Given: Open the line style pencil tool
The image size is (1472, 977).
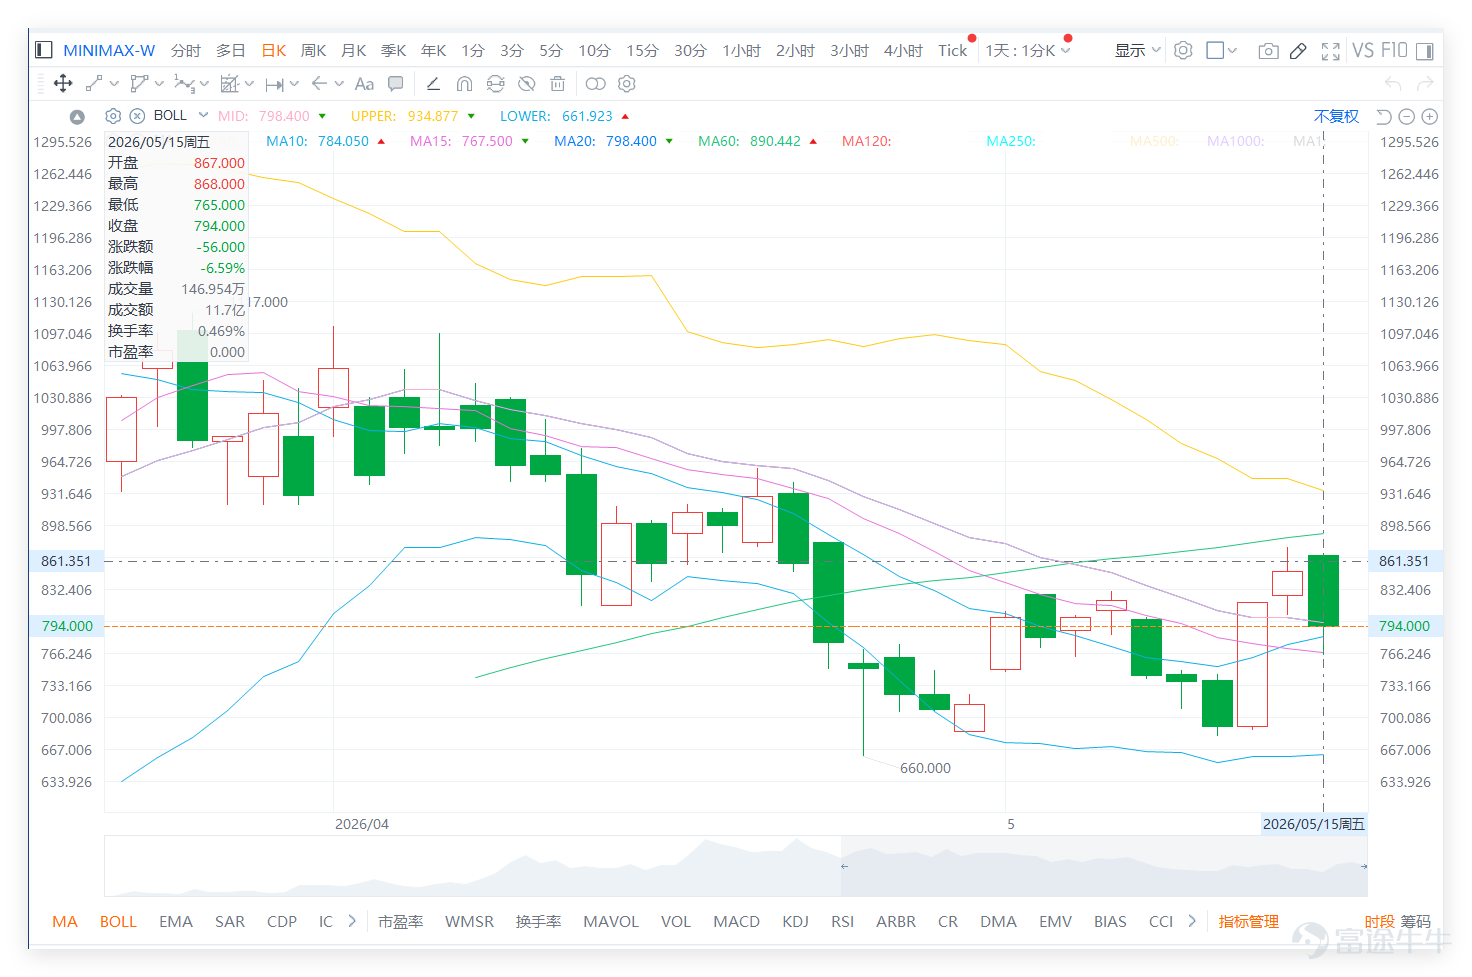Looking at the screenshot, I should pyautogui.click(x=433, y=84).
